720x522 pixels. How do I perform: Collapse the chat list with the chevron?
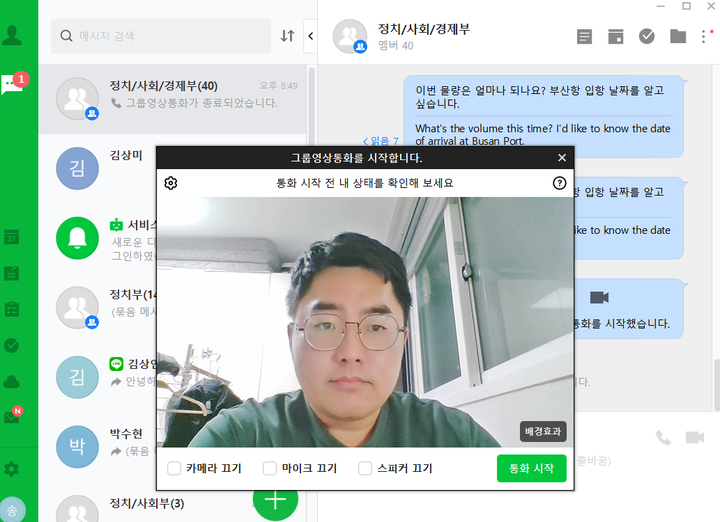click(311, 36)
